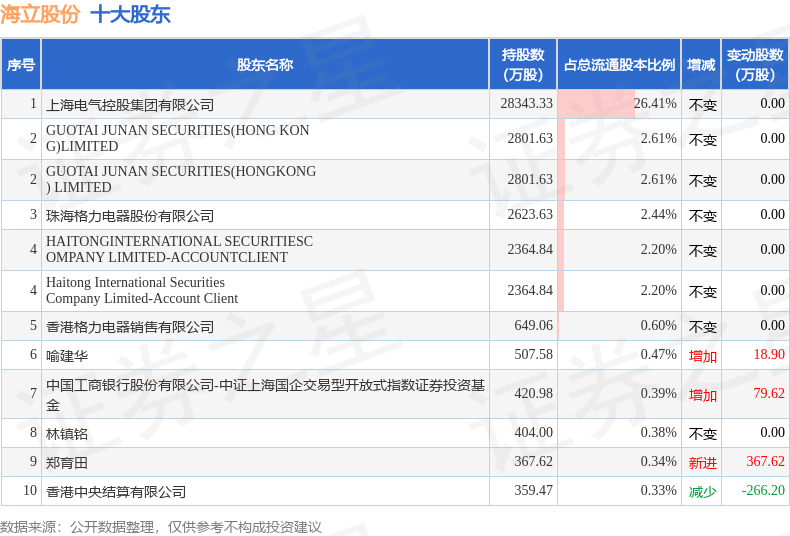This screenshot has height=536, width=790.
Task: Click the 十大股东 heading
Action: tap(130, 14)
